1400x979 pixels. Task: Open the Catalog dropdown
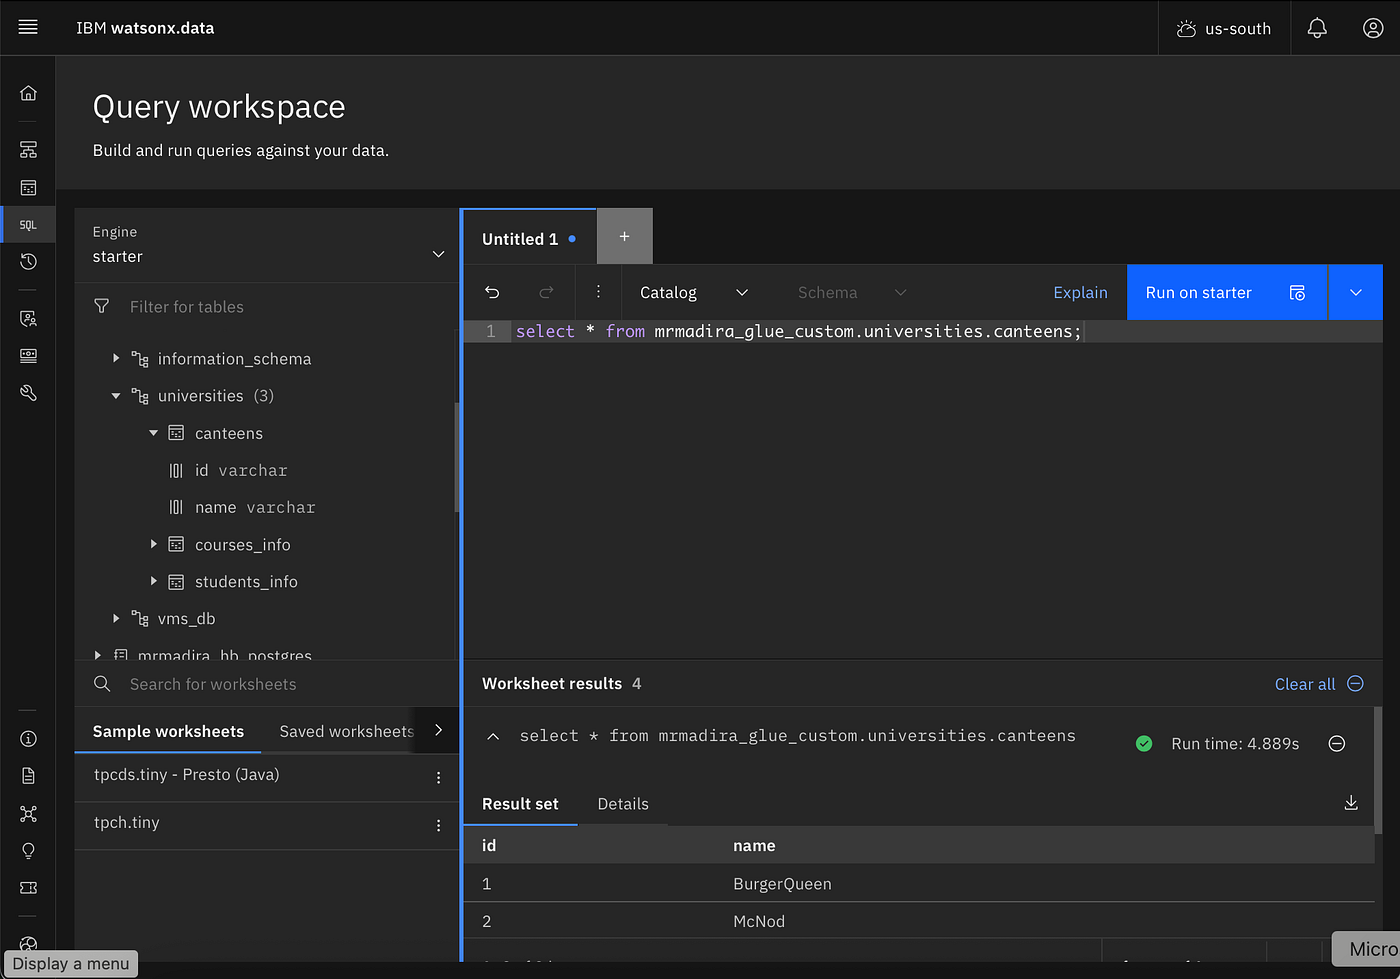pos(694,292)
